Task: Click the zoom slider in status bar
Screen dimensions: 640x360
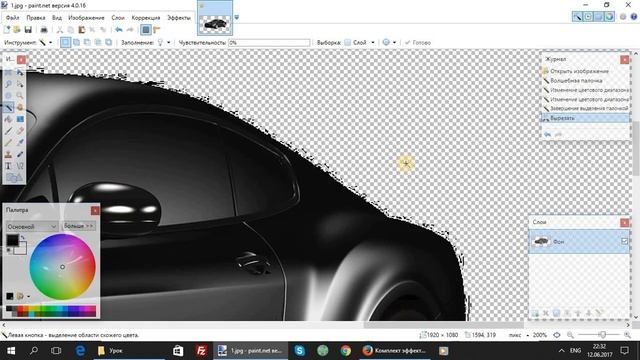Action: (x=602, y=335)
